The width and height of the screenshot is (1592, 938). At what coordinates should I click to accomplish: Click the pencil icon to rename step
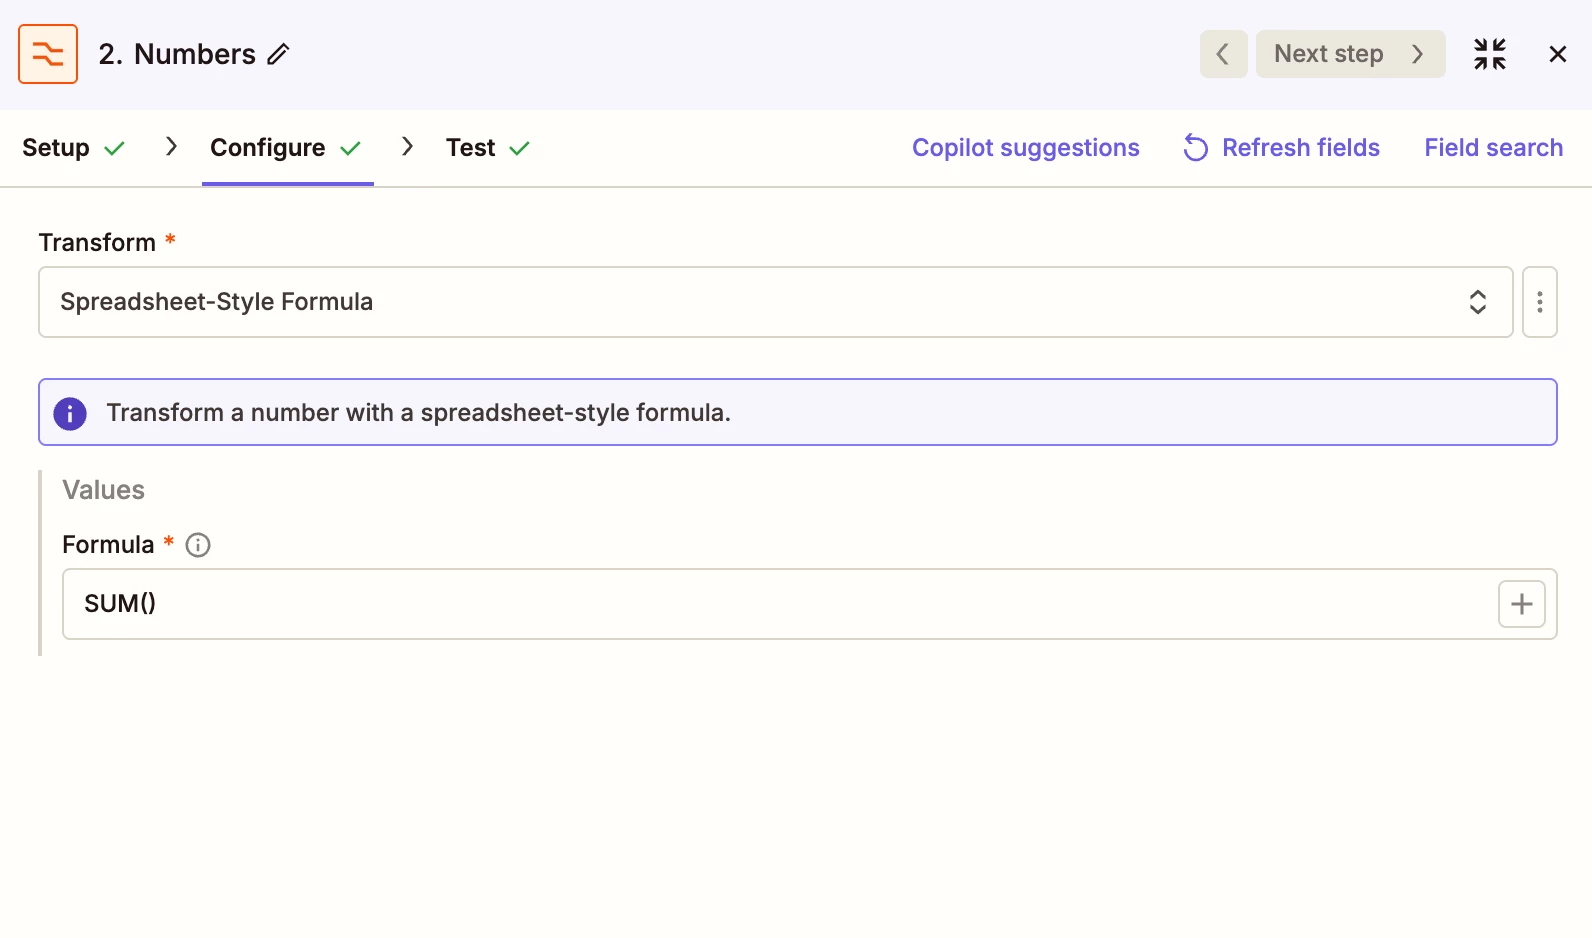pos(278,54)
